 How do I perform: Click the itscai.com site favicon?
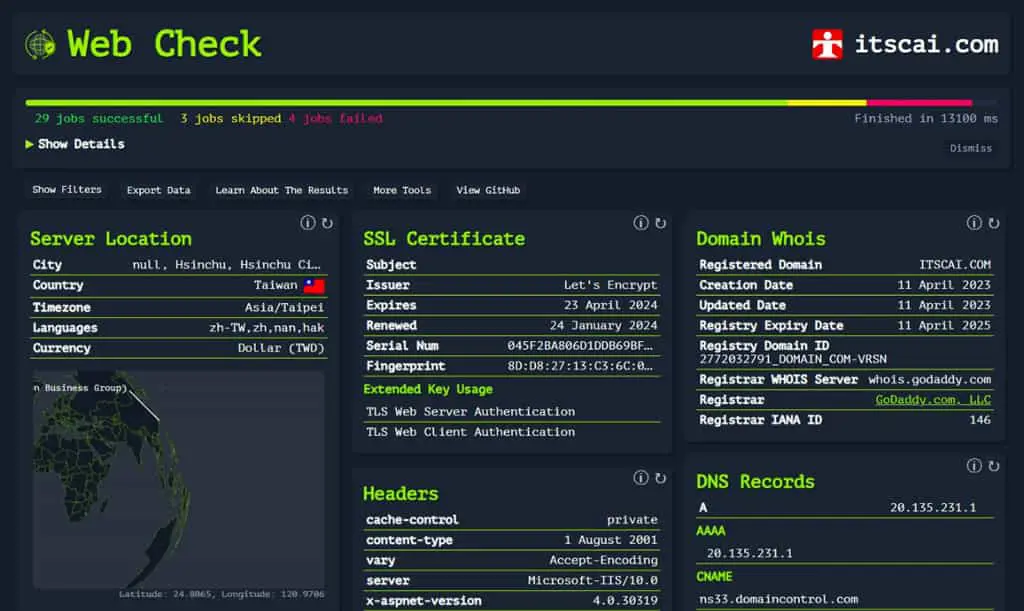827,44
